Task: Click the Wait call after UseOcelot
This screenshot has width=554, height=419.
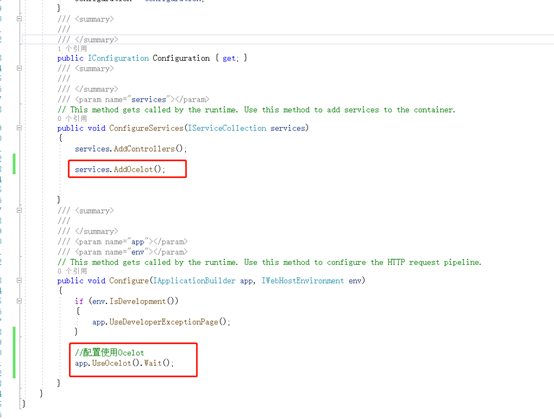Action: pyautogui.click(x=153, y=363)
